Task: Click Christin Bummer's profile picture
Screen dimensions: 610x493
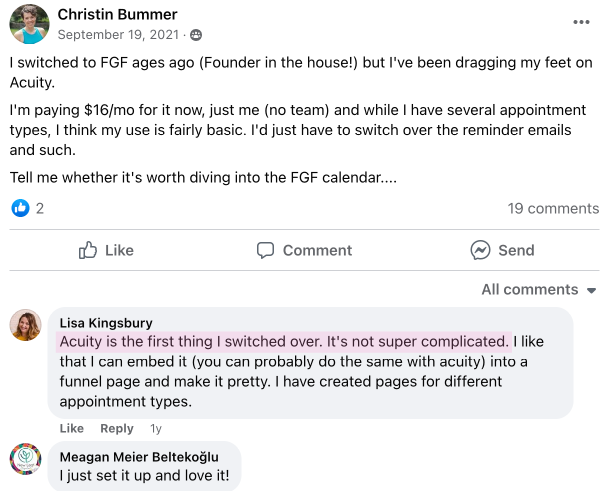Action: pos(28,24)
